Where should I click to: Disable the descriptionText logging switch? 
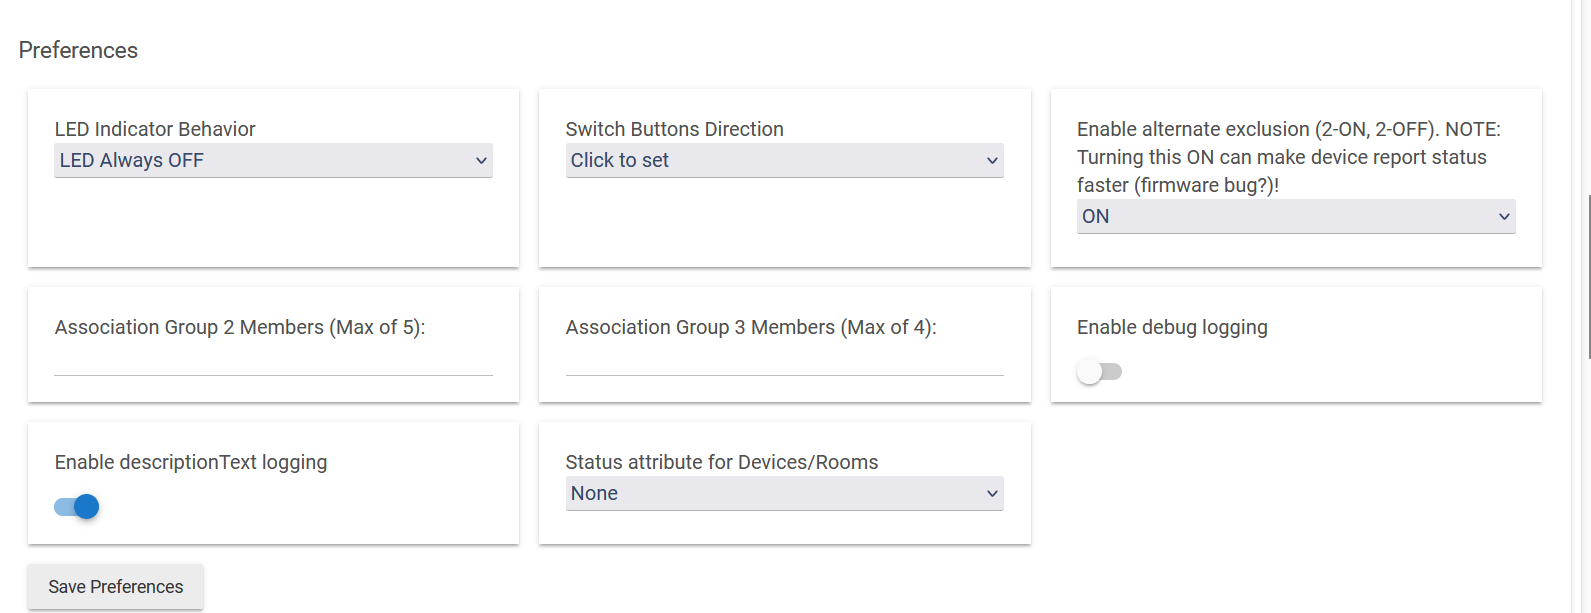click(x=77, y=507)
